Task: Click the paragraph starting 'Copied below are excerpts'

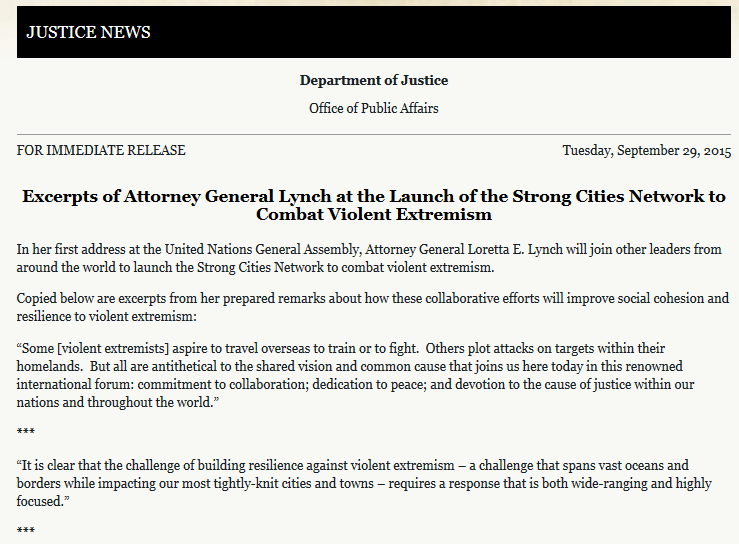Action: (x=373, y=308)
